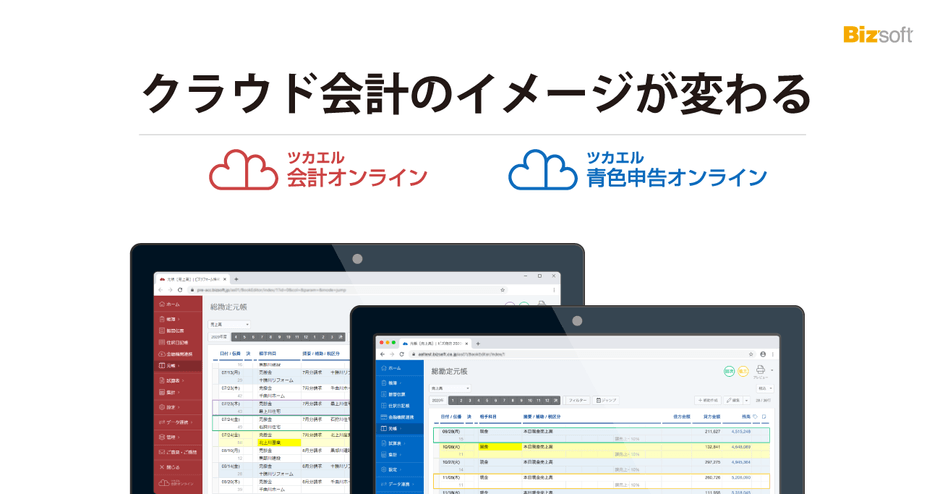Close the browser tab in blue-sidebar window

point(466,344)
